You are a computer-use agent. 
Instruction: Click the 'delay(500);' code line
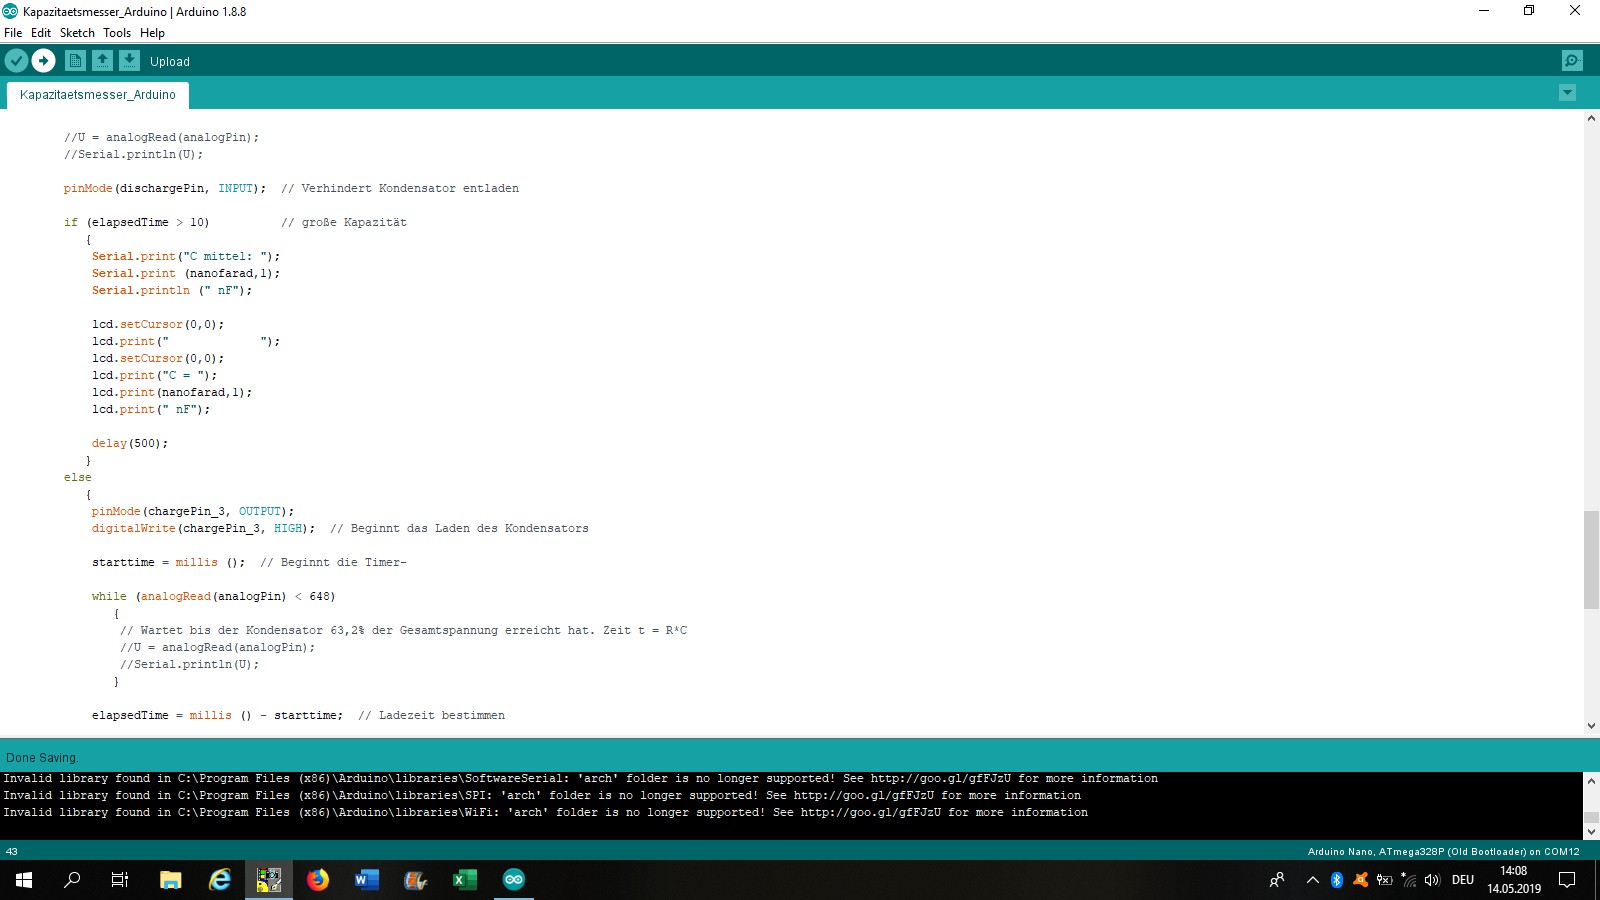(x=130, y=443)
